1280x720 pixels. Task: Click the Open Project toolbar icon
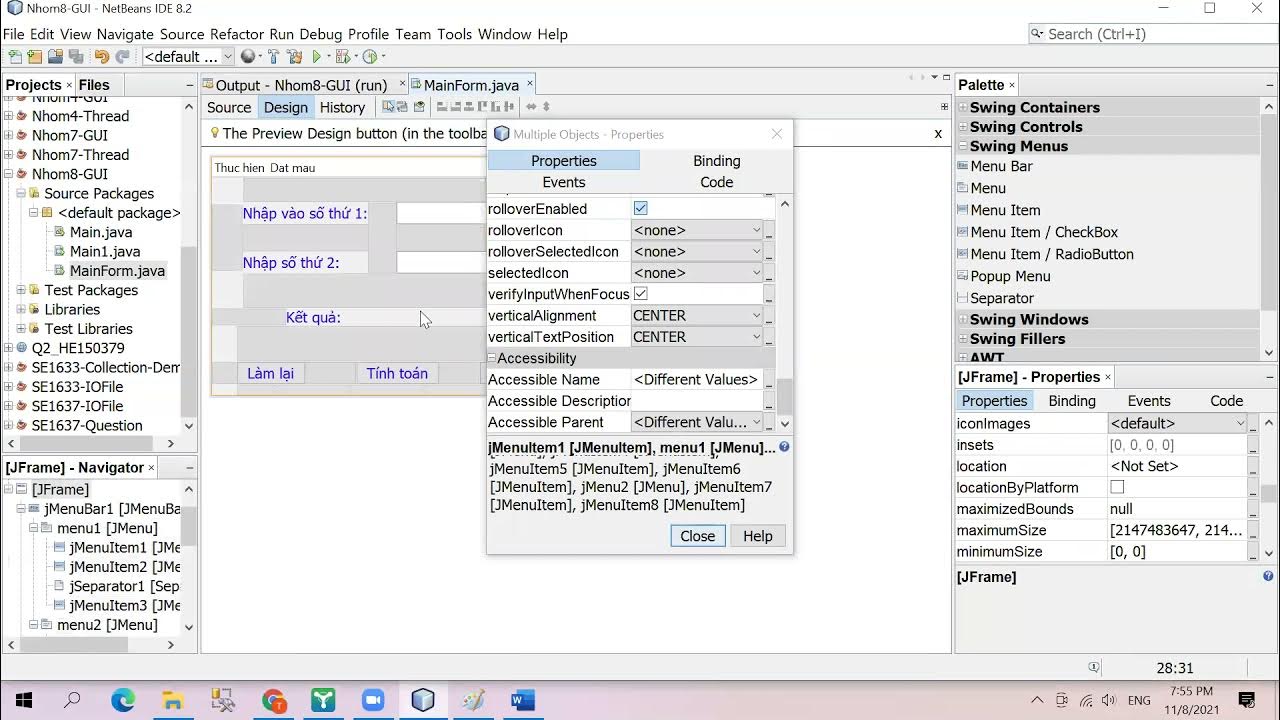point(55,57)
